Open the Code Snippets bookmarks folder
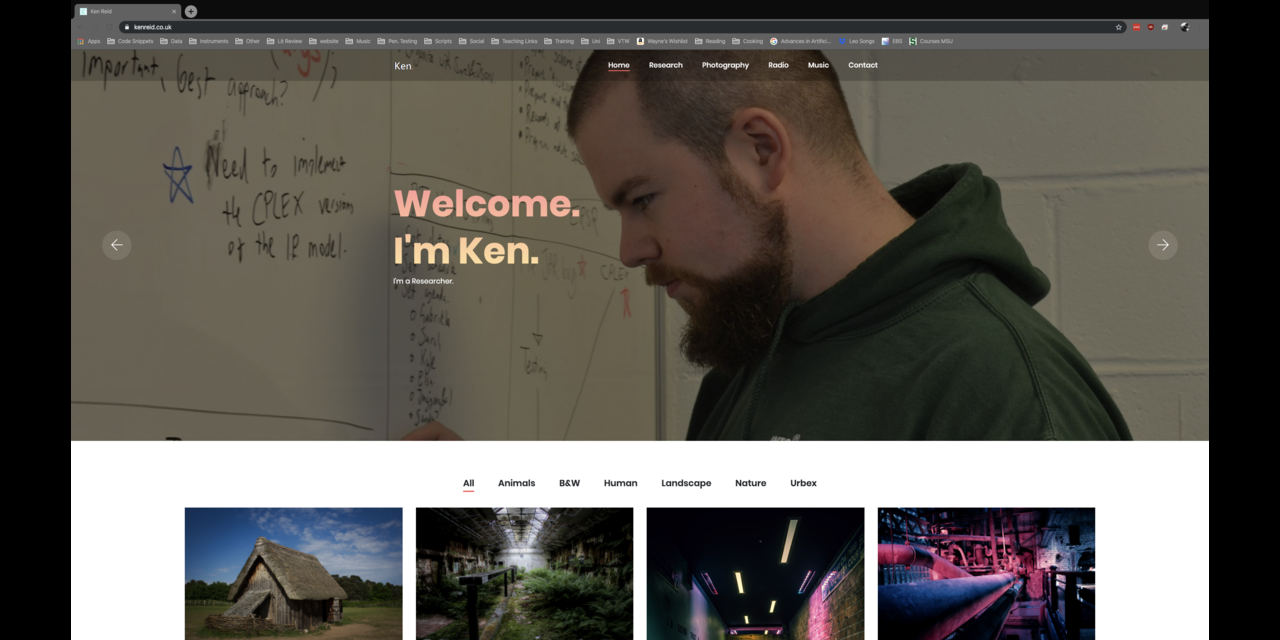The image size is (1280, 640). (x=135, y=41)
